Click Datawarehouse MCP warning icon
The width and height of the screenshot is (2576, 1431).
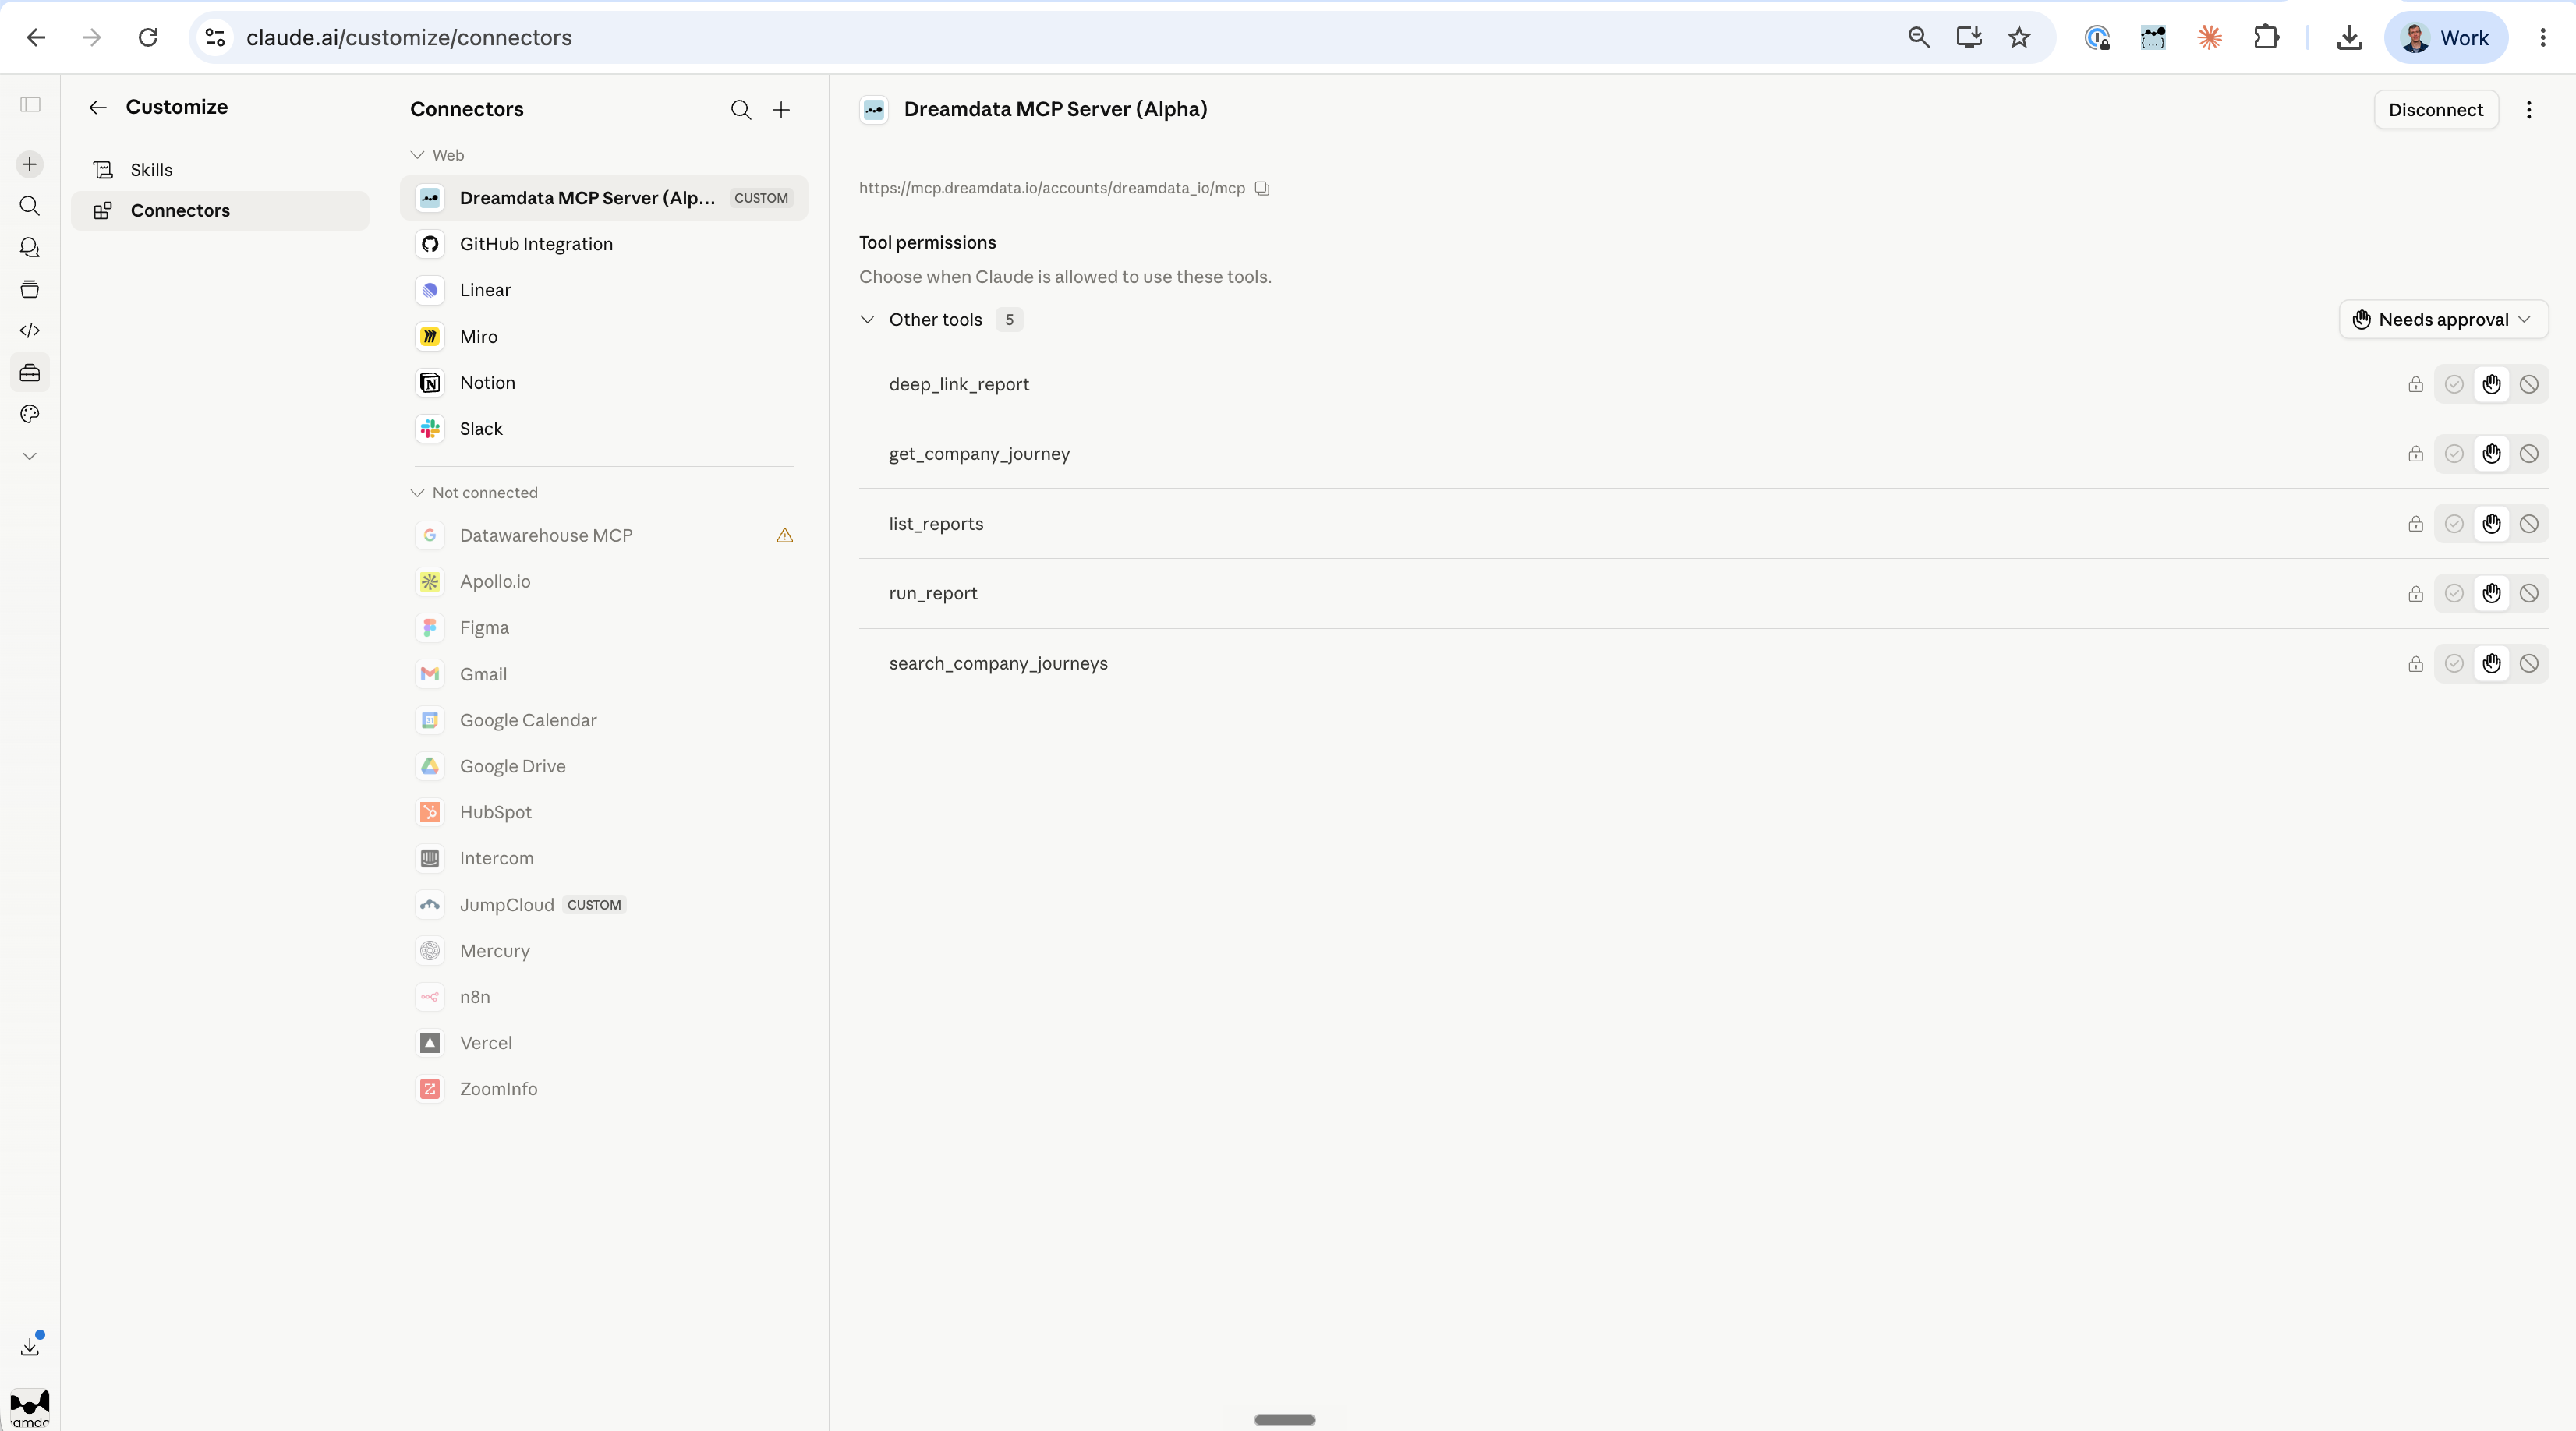coord(785,536)
